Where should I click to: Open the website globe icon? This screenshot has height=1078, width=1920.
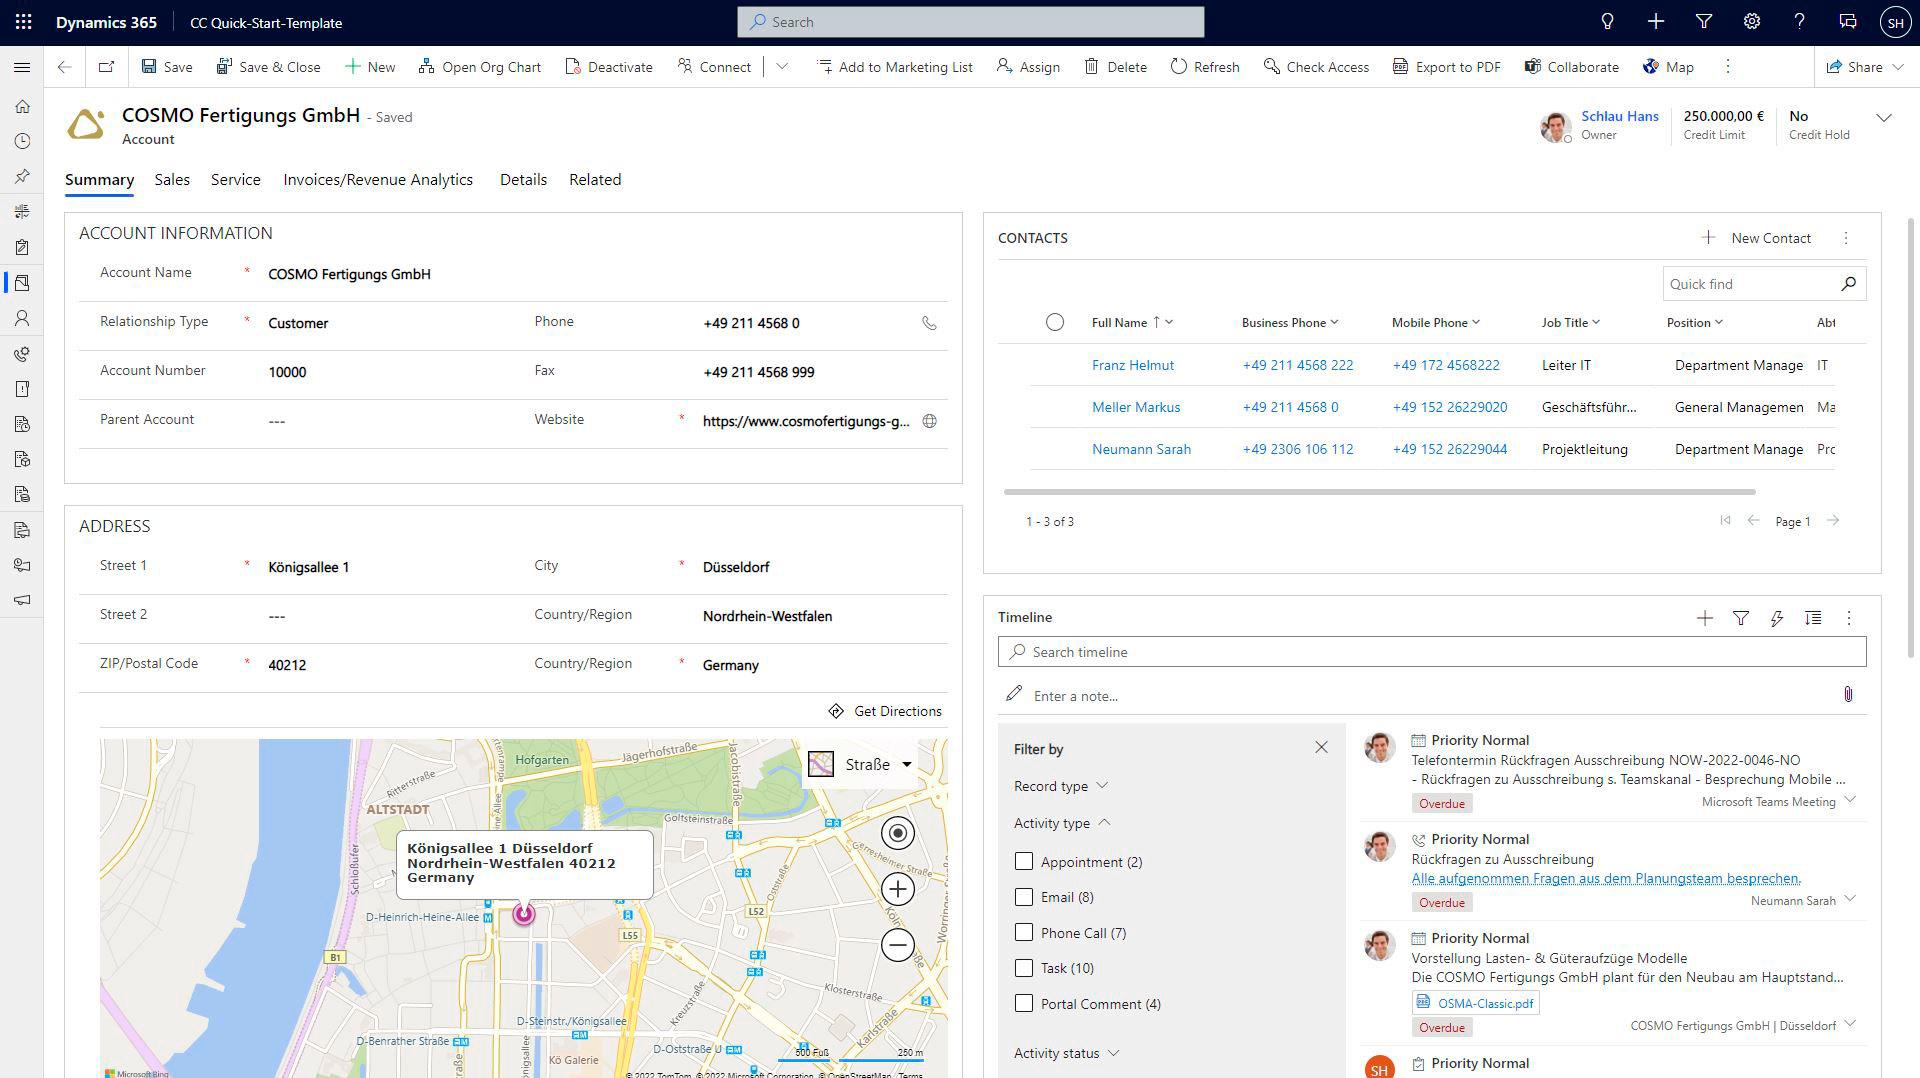[929, 421]
